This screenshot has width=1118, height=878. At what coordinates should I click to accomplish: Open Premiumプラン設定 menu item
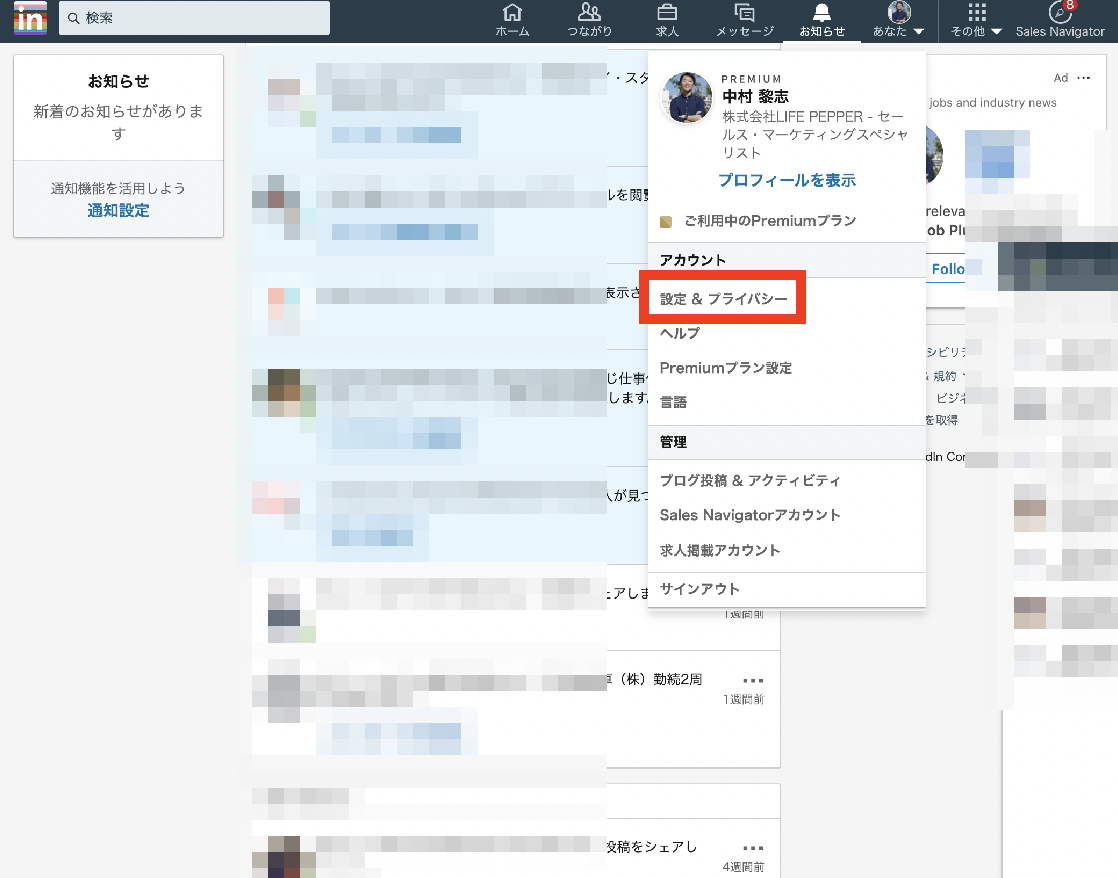(x=726, y=368)
